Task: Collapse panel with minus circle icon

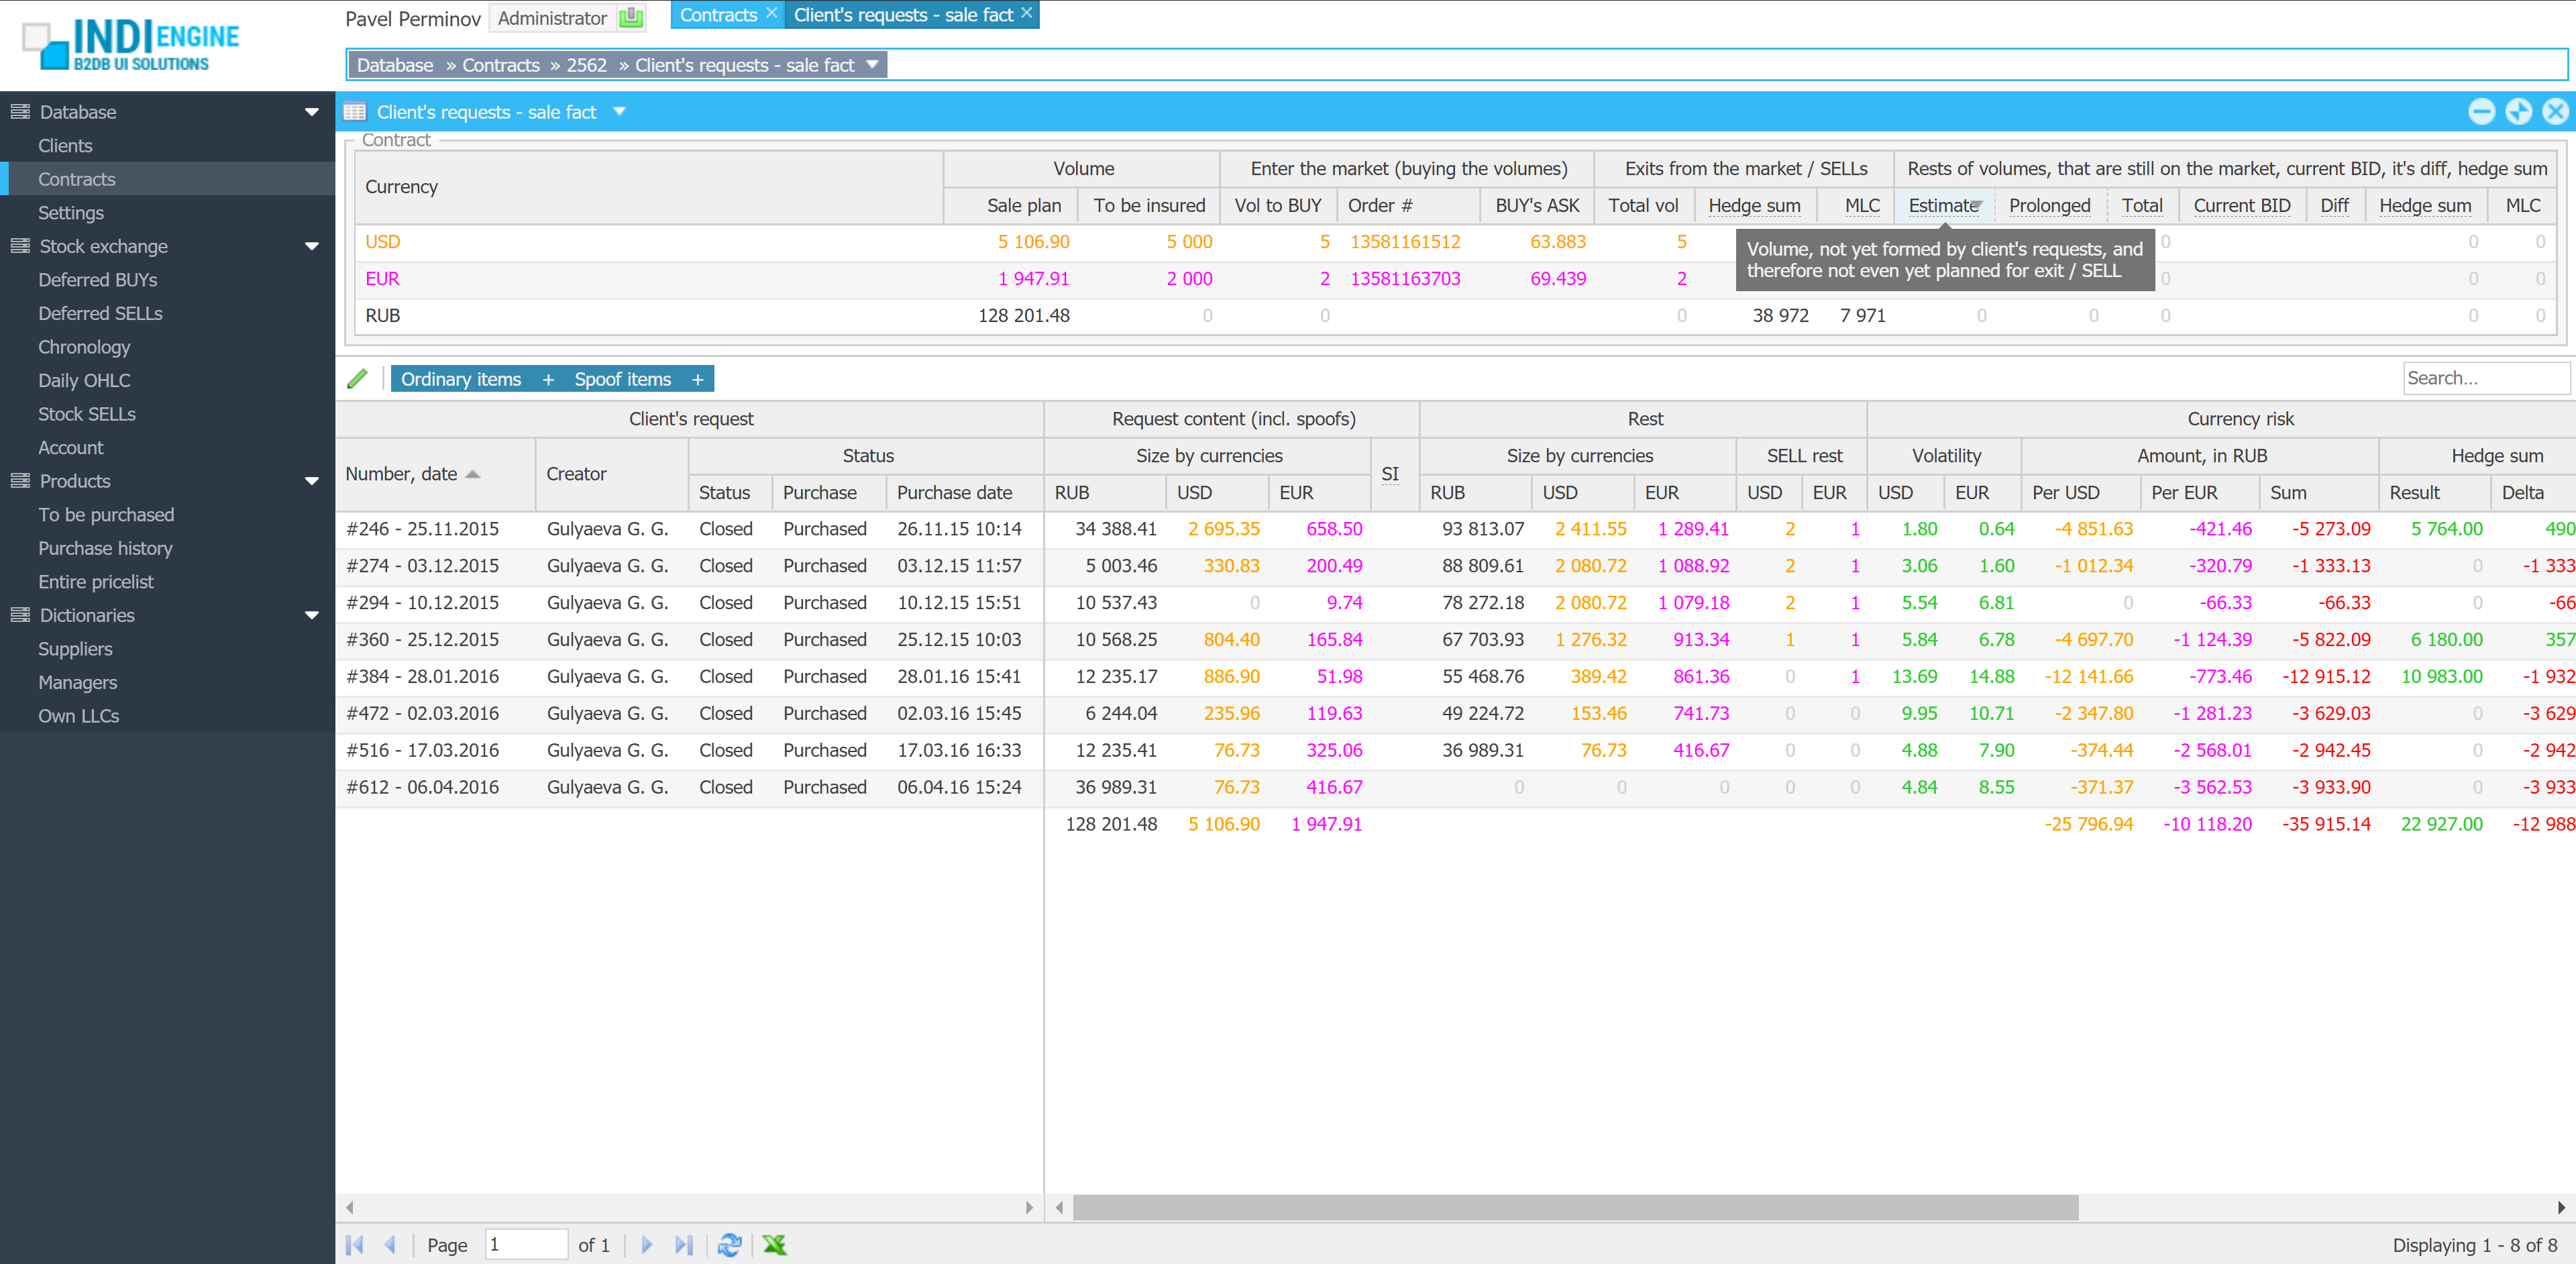Action: pyautogui.click(x=2481, y=111)
